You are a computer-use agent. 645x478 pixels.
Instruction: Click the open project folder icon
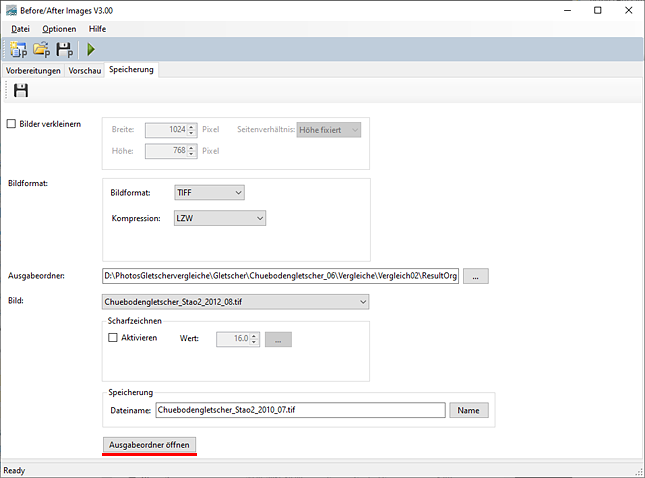(x=42, y=49)
